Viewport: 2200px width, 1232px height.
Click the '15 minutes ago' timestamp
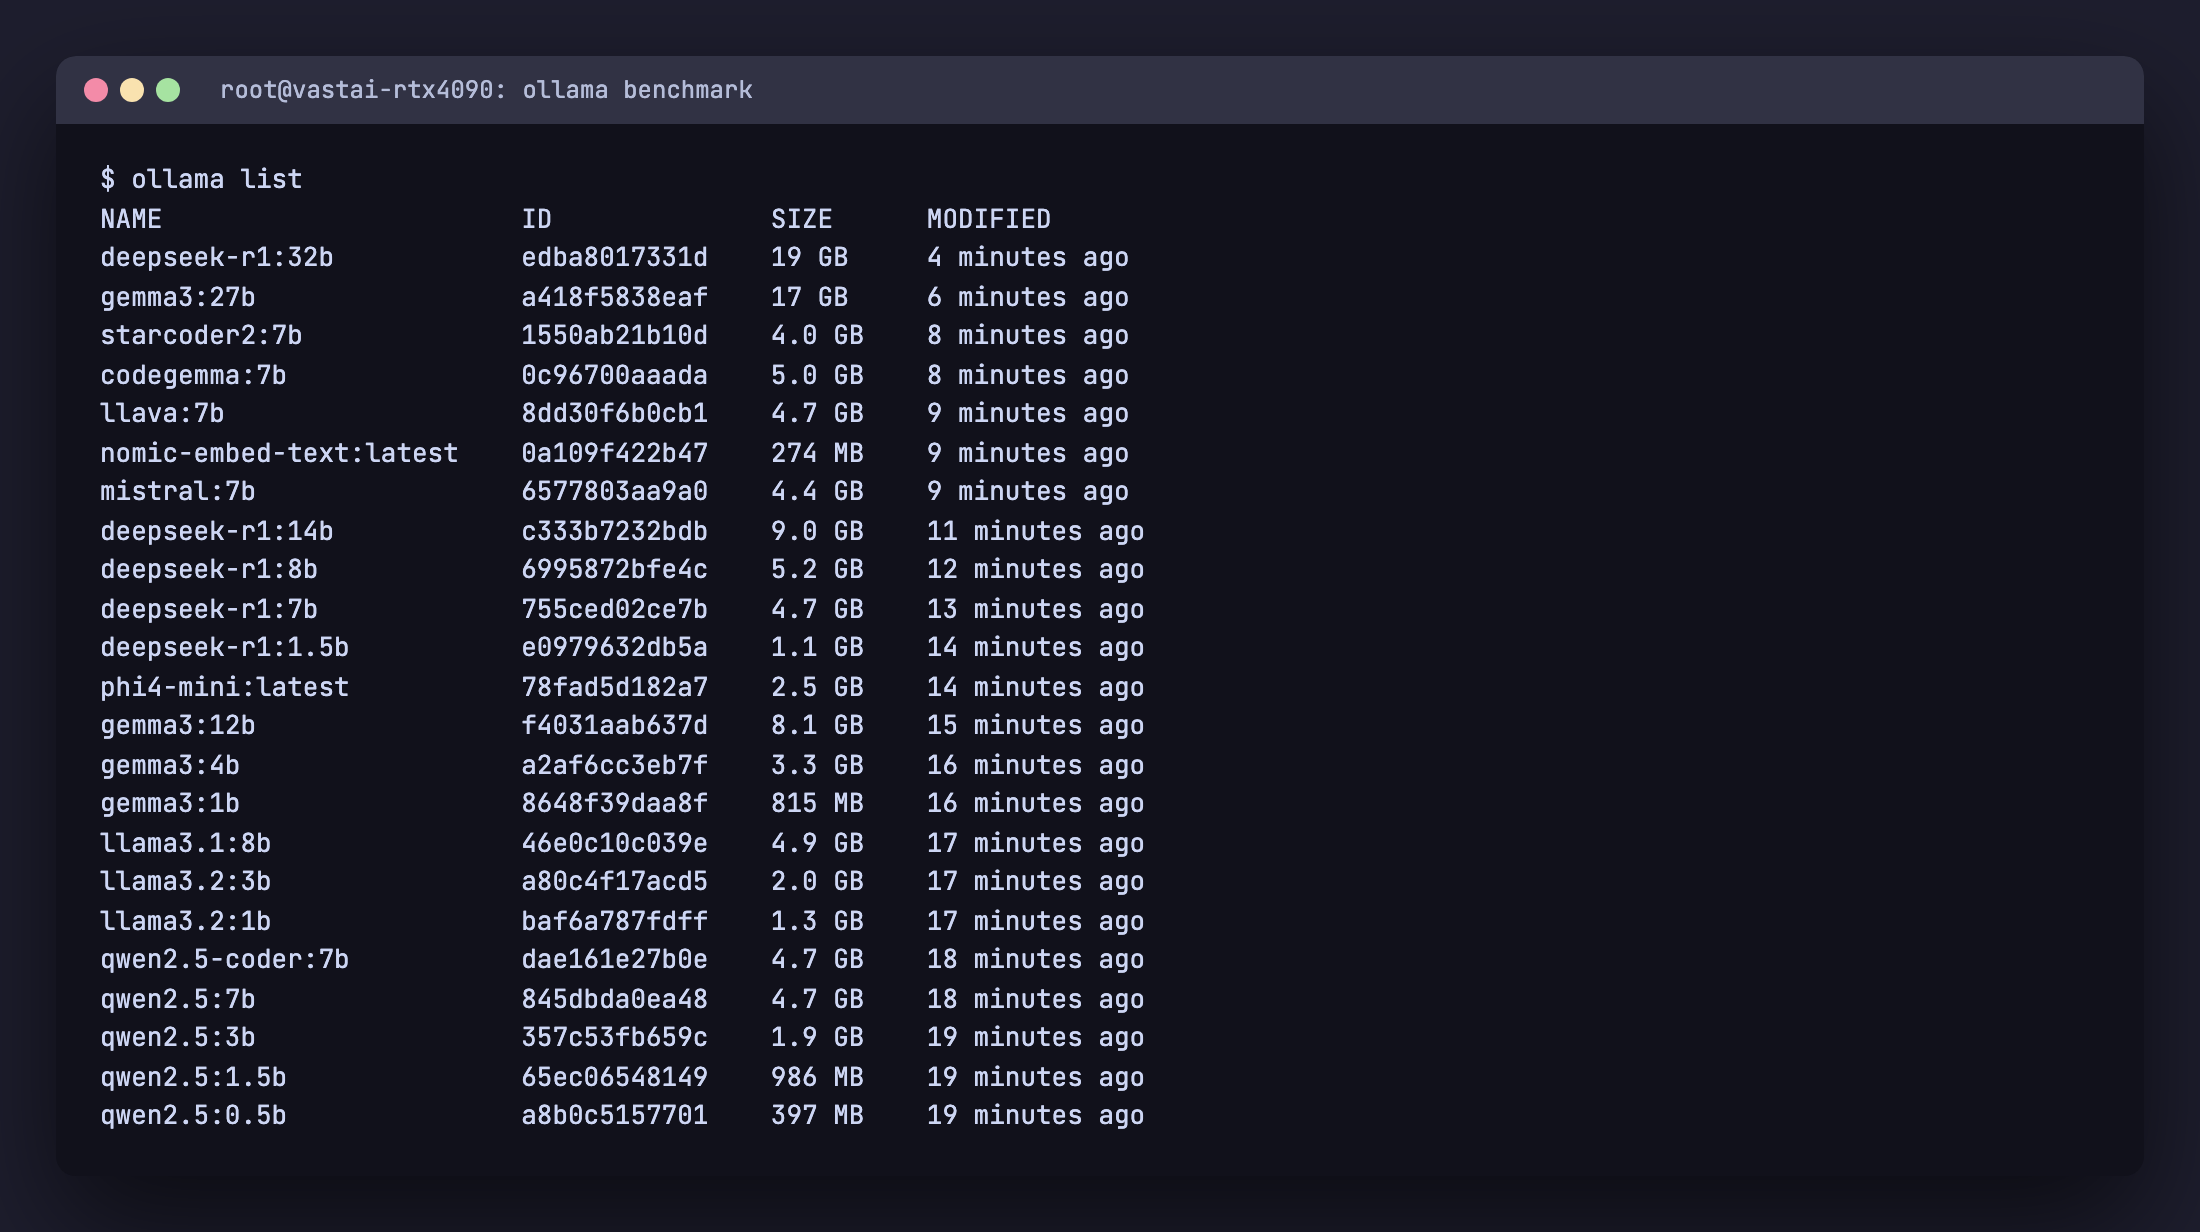pyautogui.click(x=1036, y=725)
